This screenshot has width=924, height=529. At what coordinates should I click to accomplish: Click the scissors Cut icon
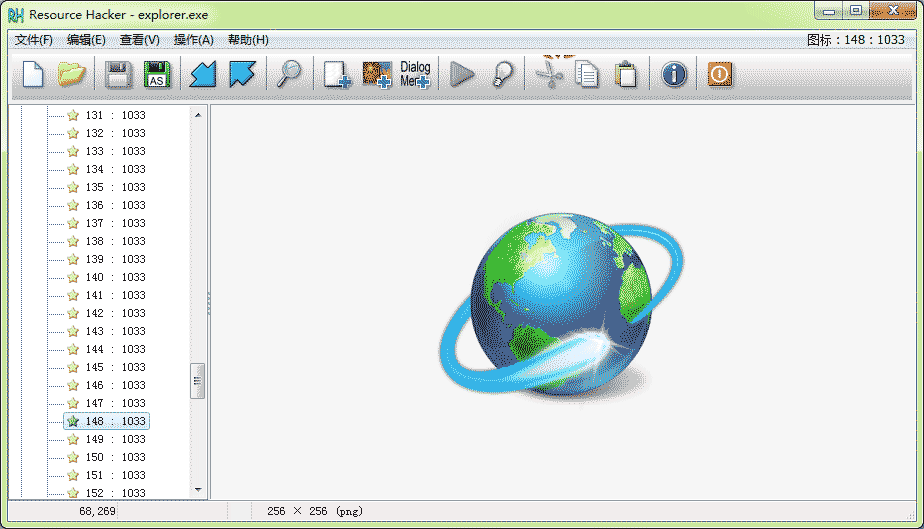point(549,75)
